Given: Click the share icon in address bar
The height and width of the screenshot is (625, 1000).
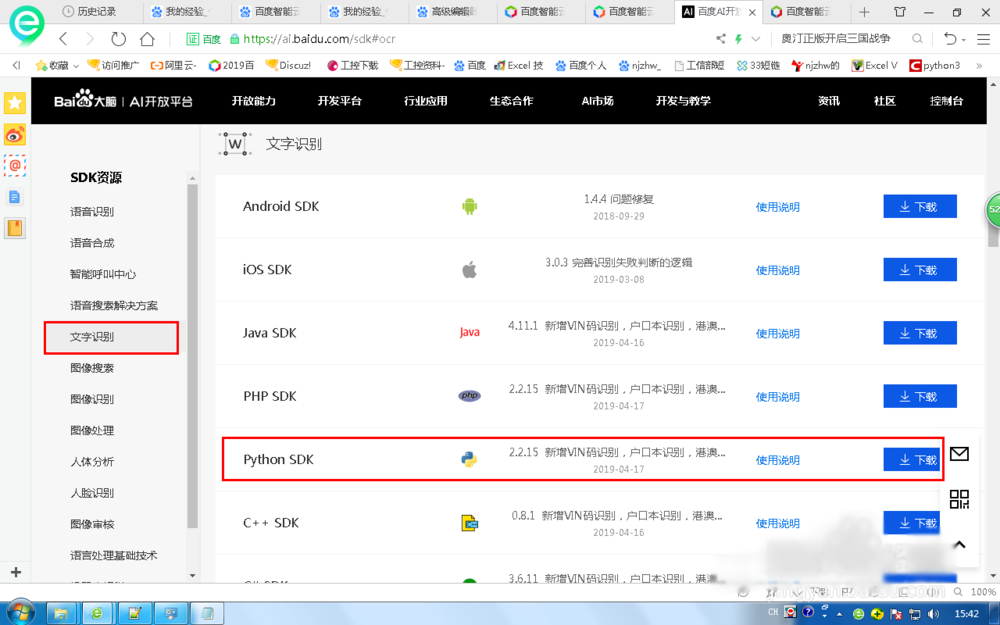Looking at the screenshot, I should click(721, 39).
